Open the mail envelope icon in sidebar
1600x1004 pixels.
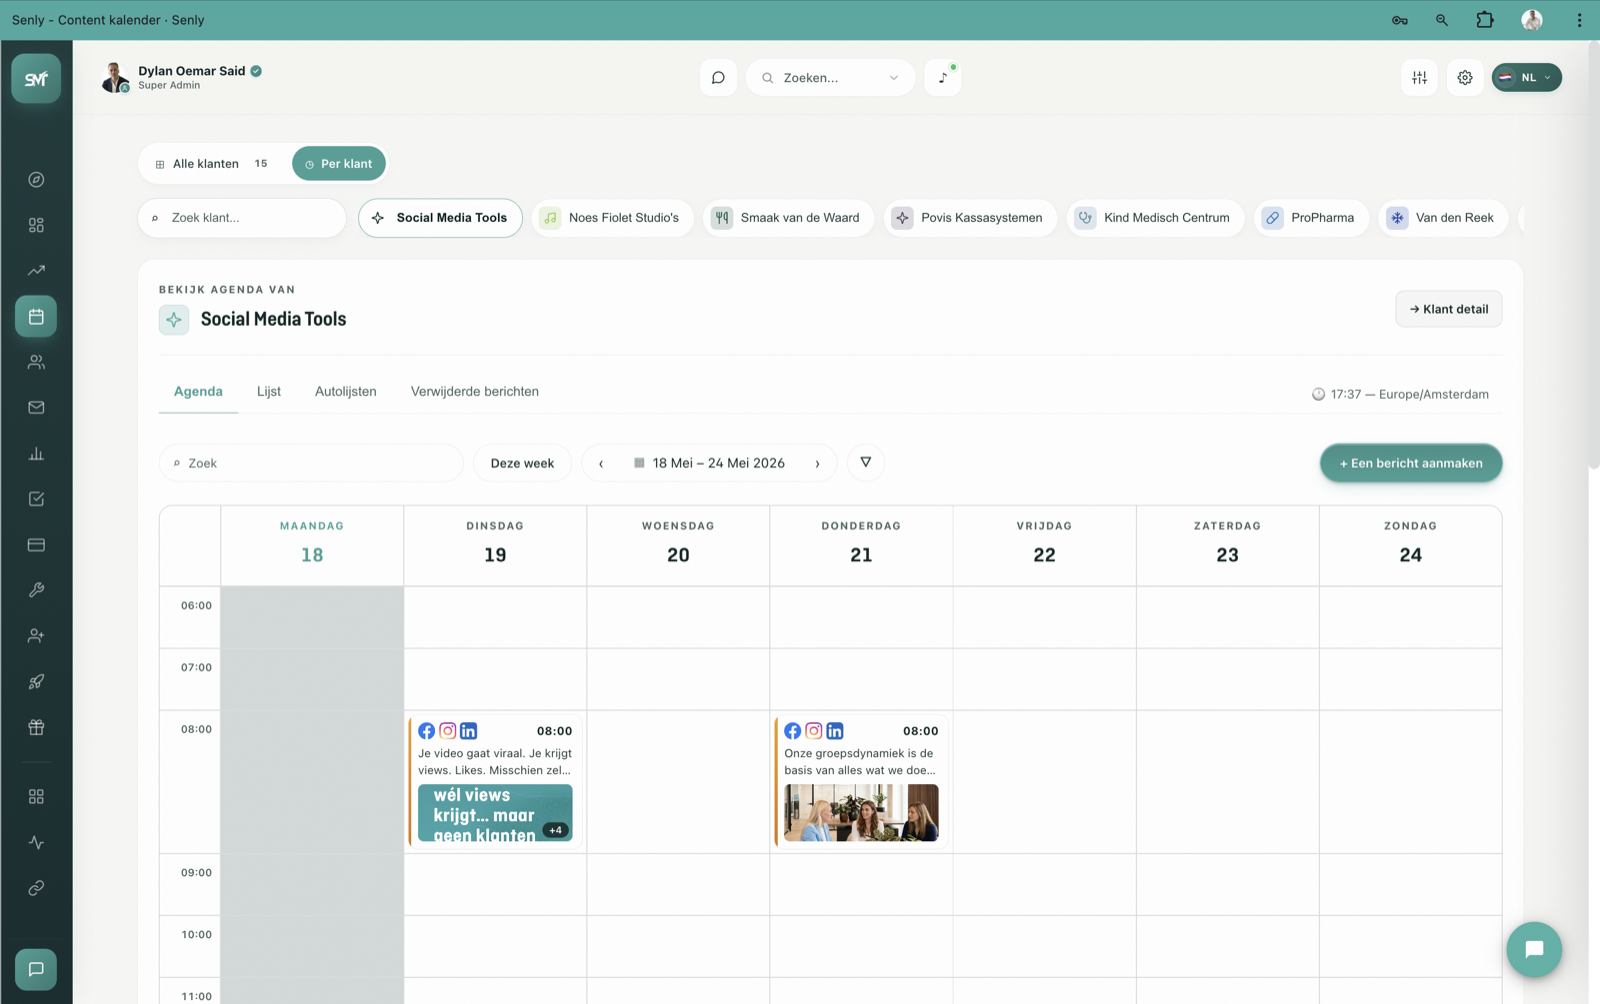point(36,408)
